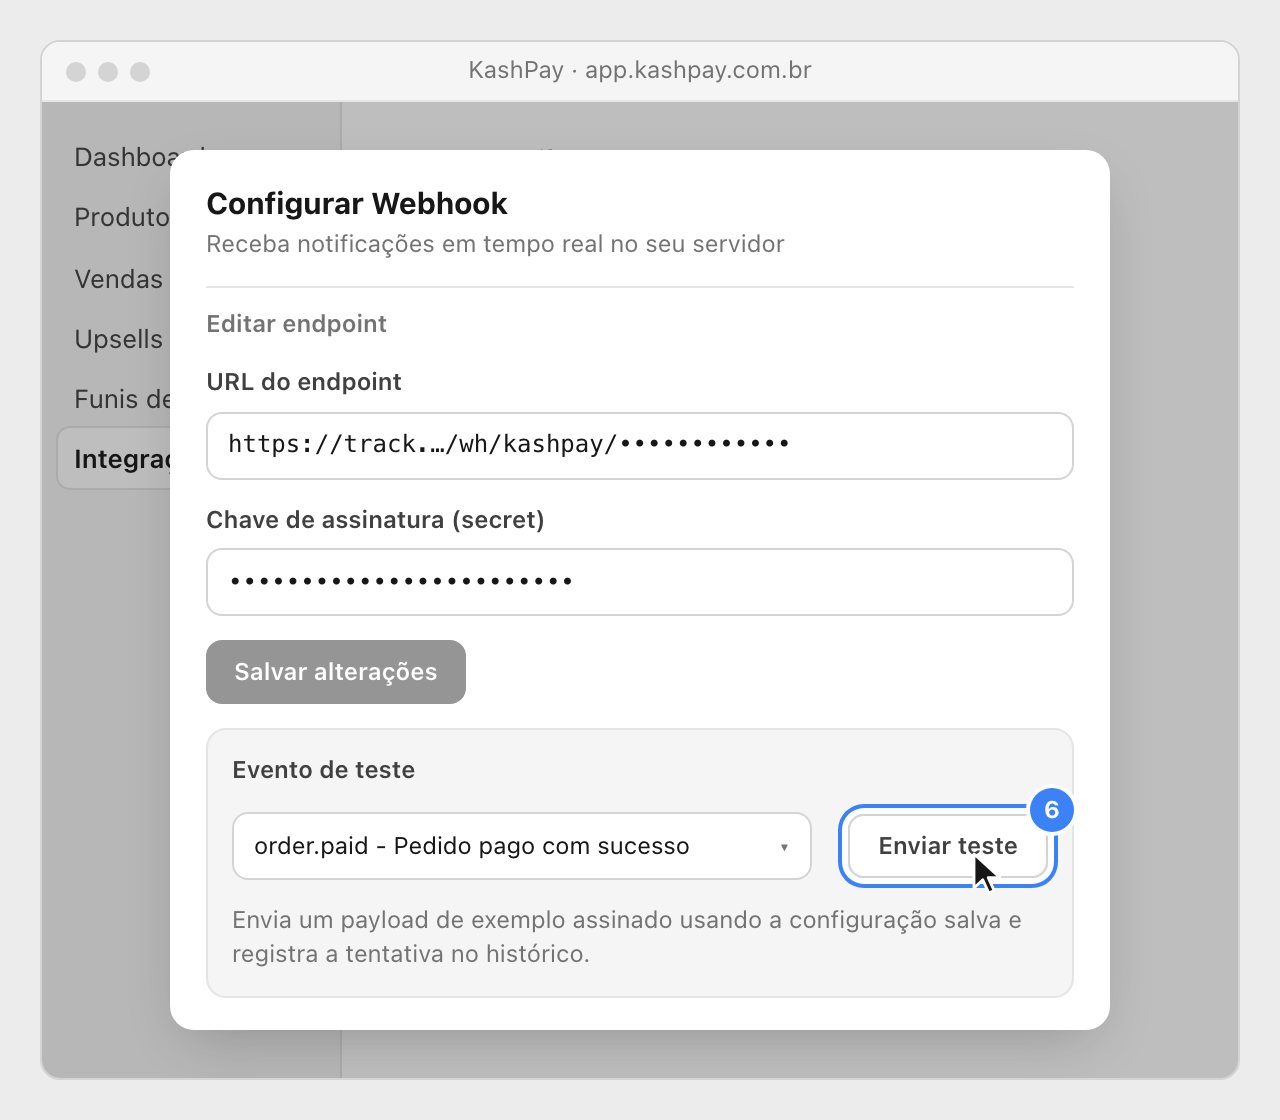The image size is (1280, 1120).
Task: Click the window title KashPay app.kashpay.com.br
Action: point(640,70)
